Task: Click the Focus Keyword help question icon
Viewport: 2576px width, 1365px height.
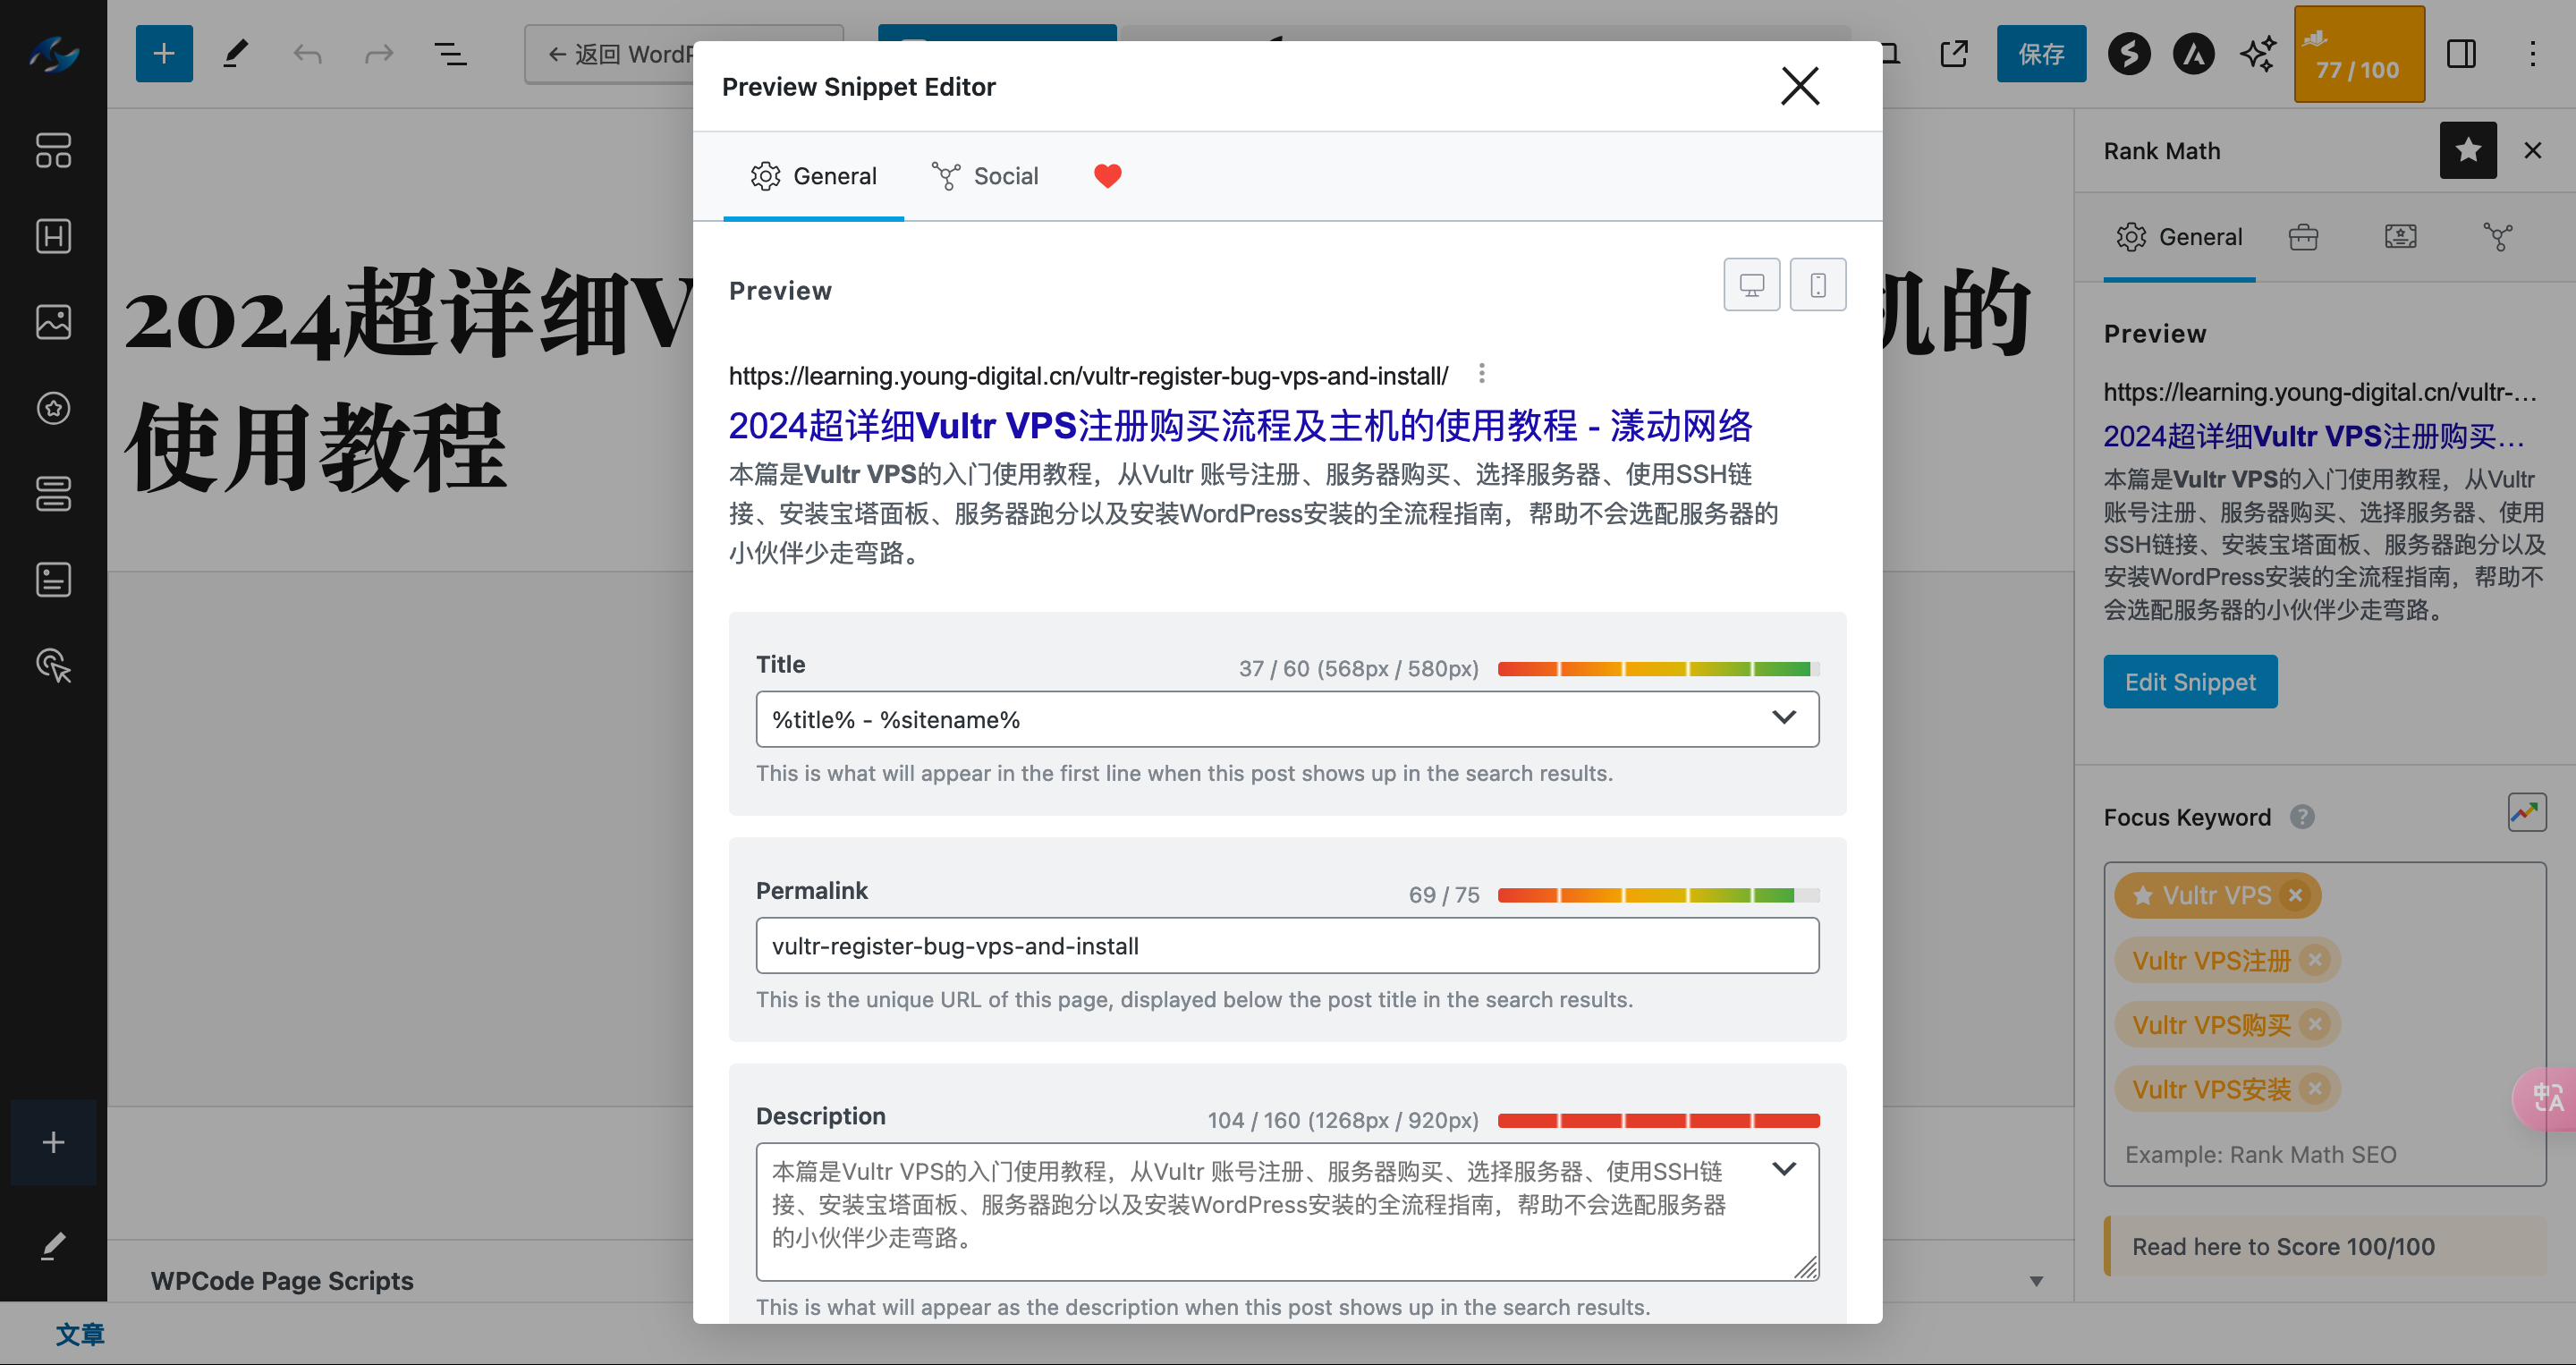Action: pyautogui.click(x=2302, y=818)
